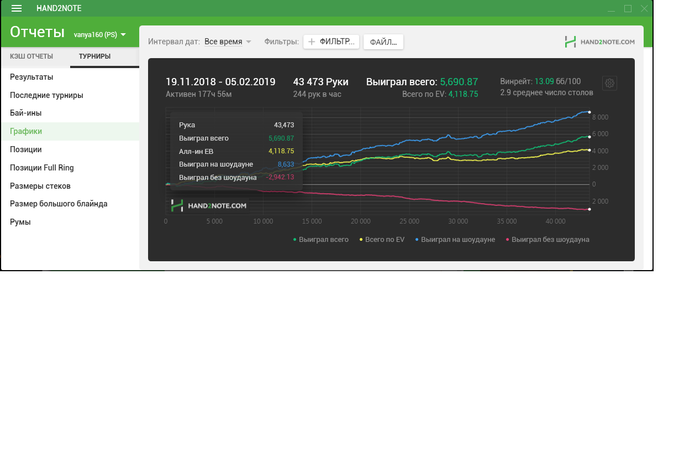Hide the 'Выиграл на шоудауне' series
Viewport: 700px width, 450px height.
coord(455,240)
